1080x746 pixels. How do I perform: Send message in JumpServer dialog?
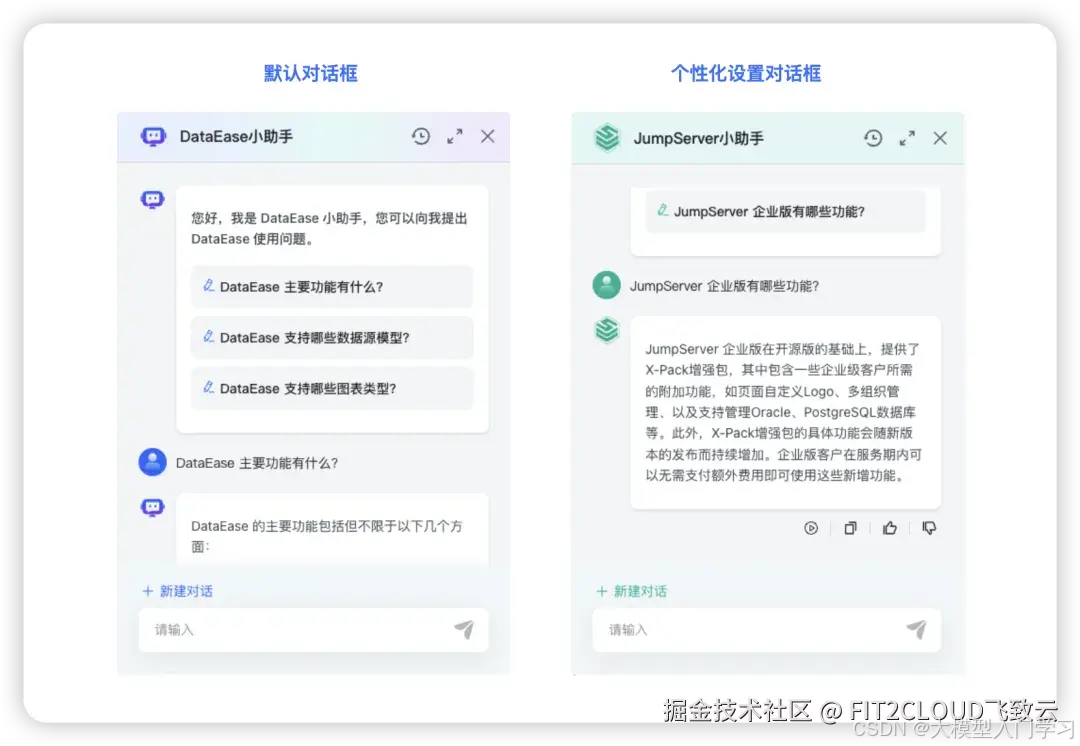[916, 629]
